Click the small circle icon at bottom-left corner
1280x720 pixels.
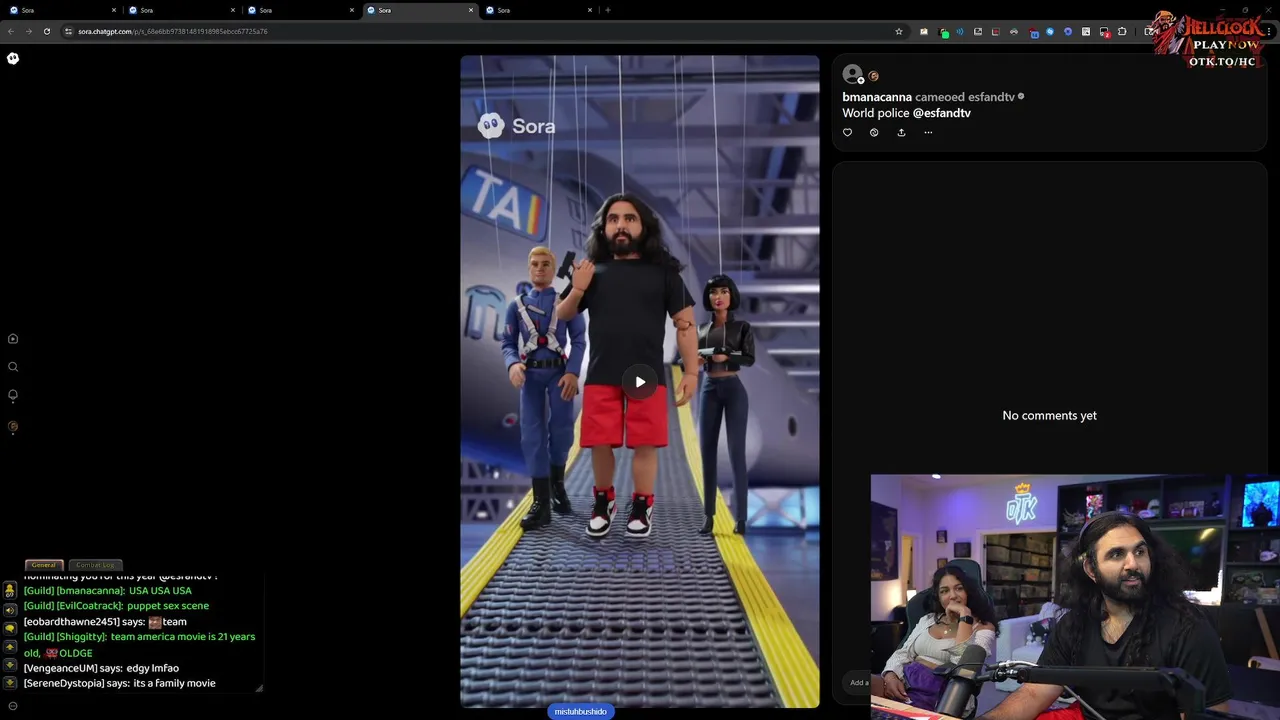point(13,706)
